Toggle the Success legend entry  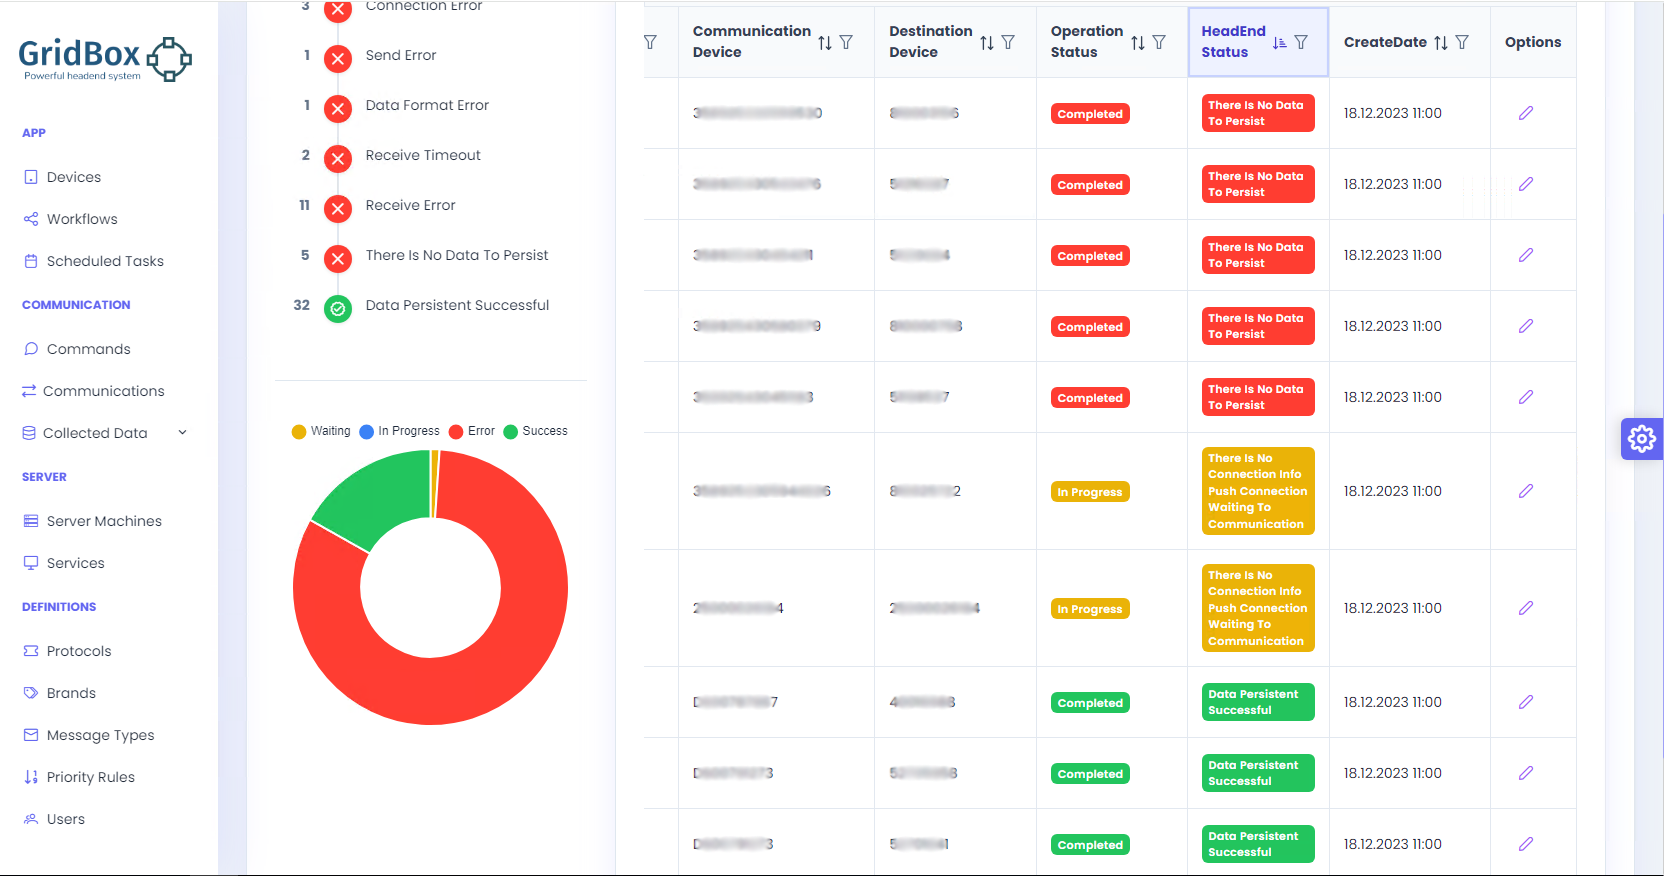tap(535, 431)
